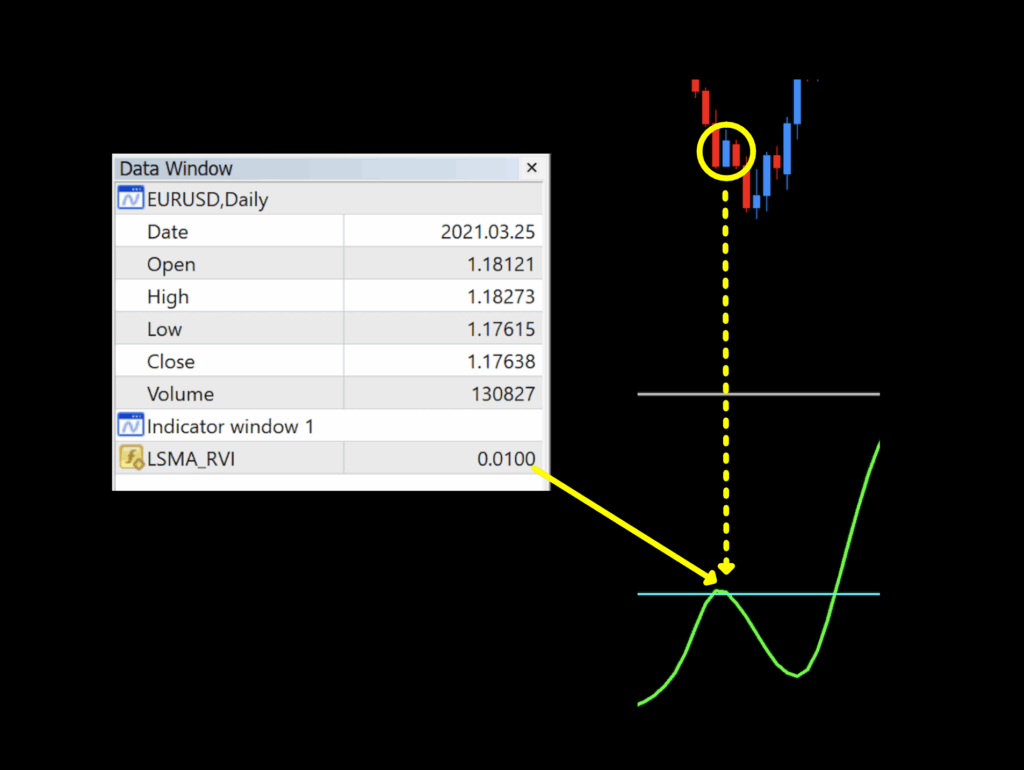Click the LSMA_RVI value 0.0100
The width and height of the screenshot is (1024, 770).
[x=506, y=459]
